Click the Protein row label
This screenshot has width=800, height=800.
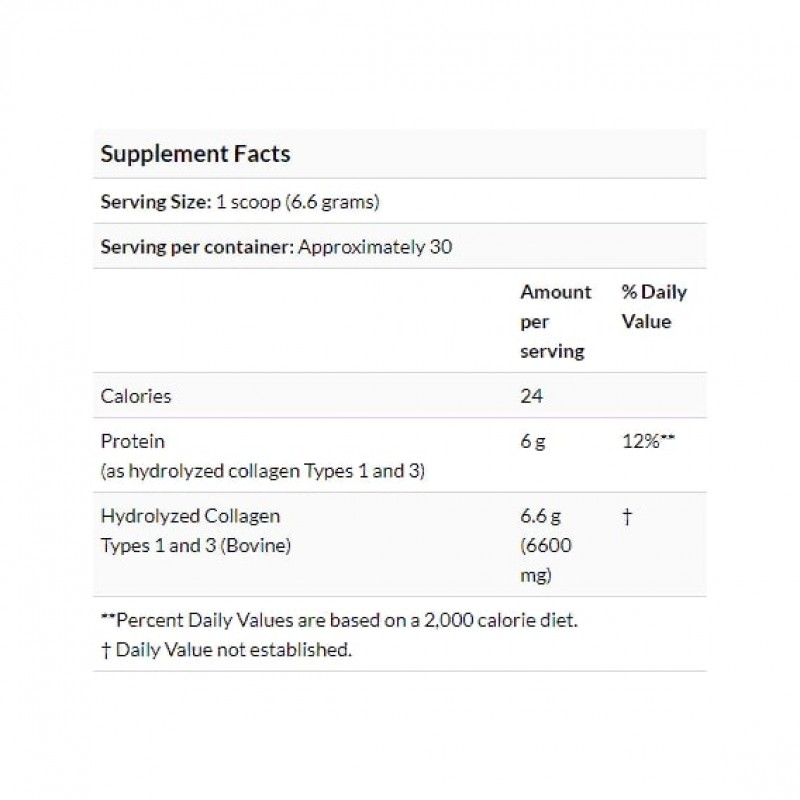point(133,440)
